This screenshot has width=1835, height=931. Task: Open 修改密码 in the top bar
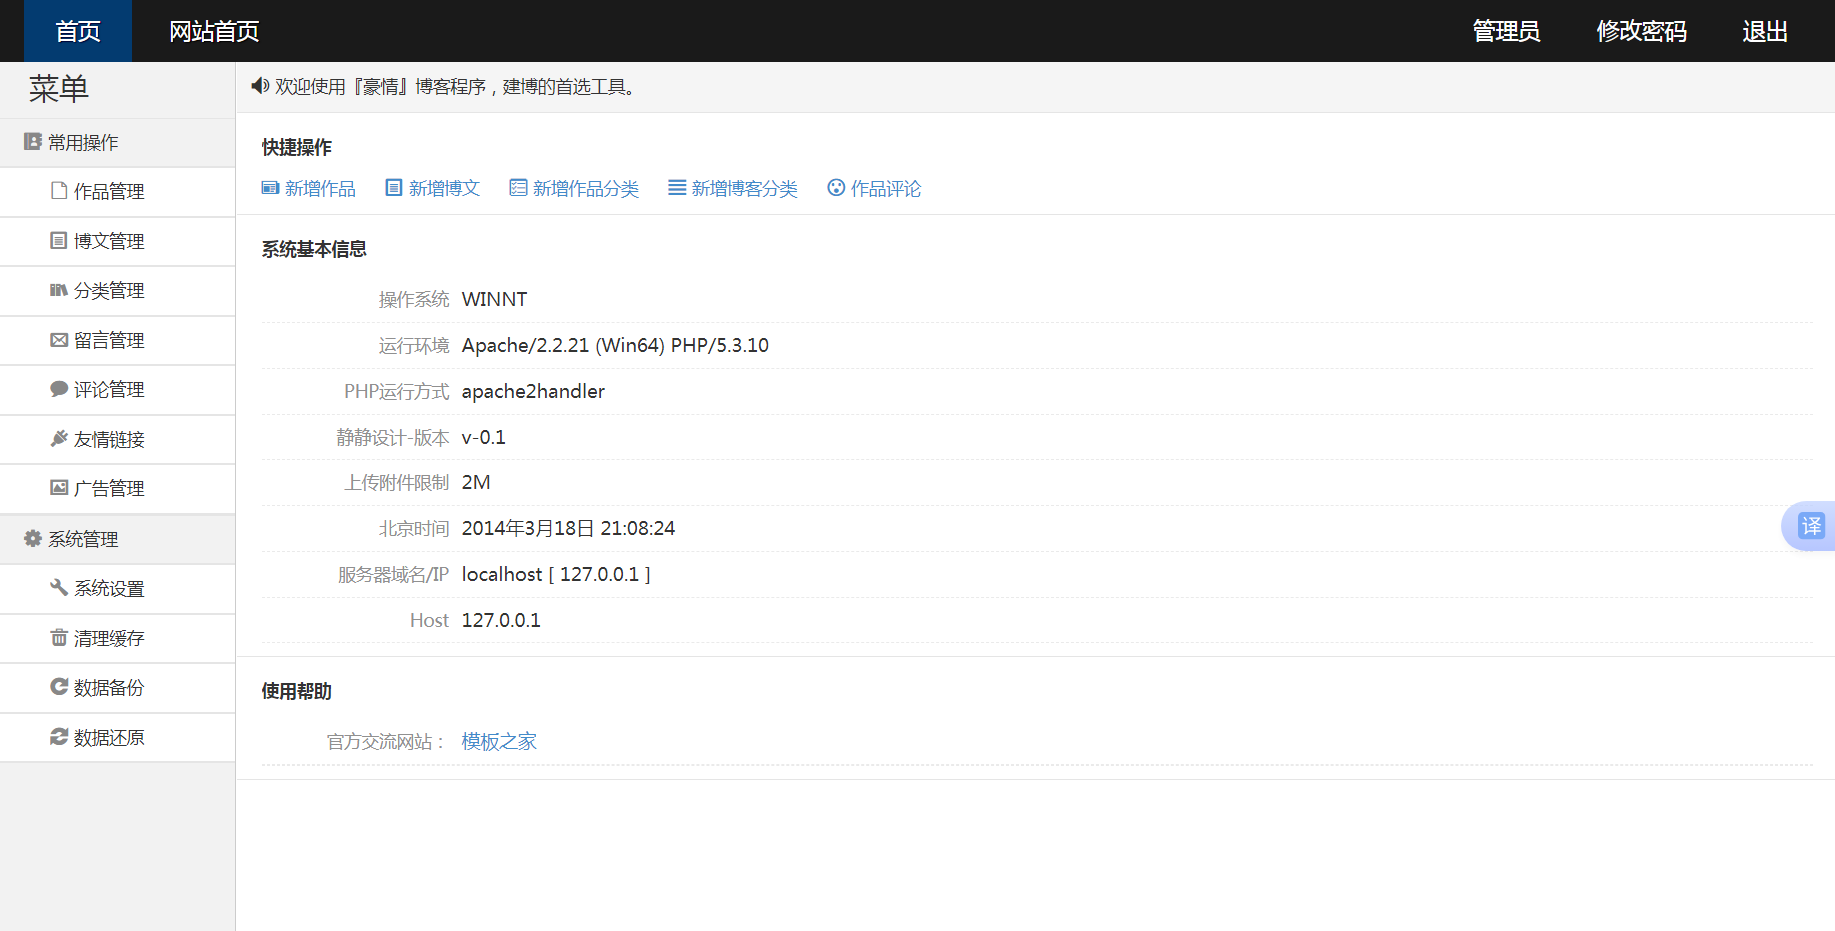(x=1641, y=31)
